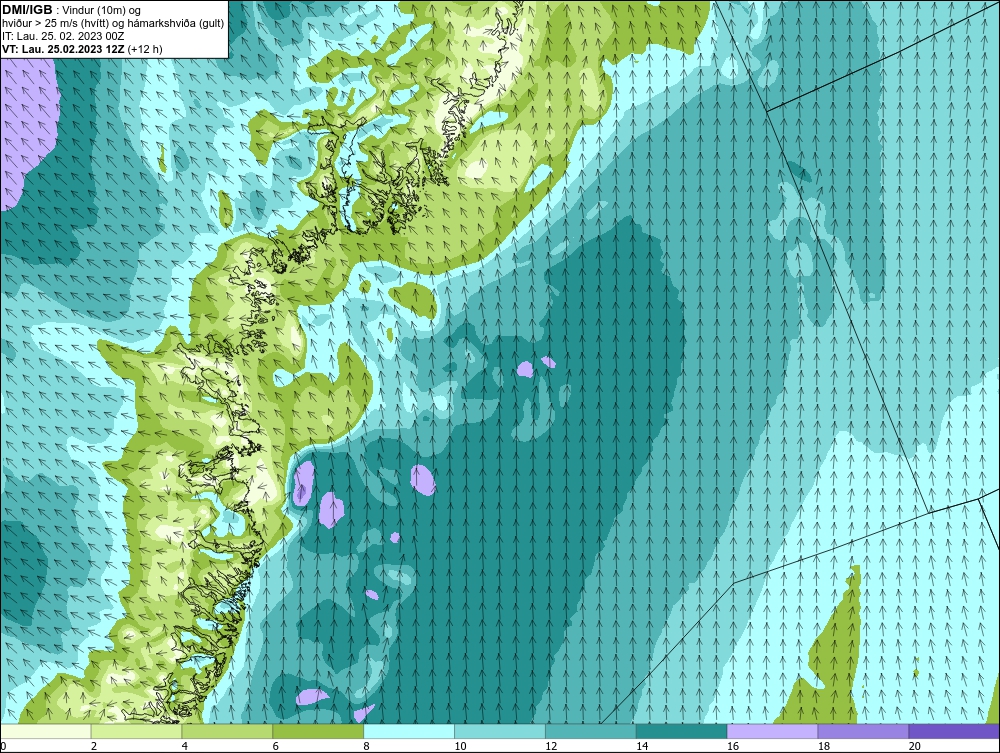Image resolution: width=1000 pixels, height=753 pixels.
Task: Click the legend scale label "4"
Action: coord(184,746)
